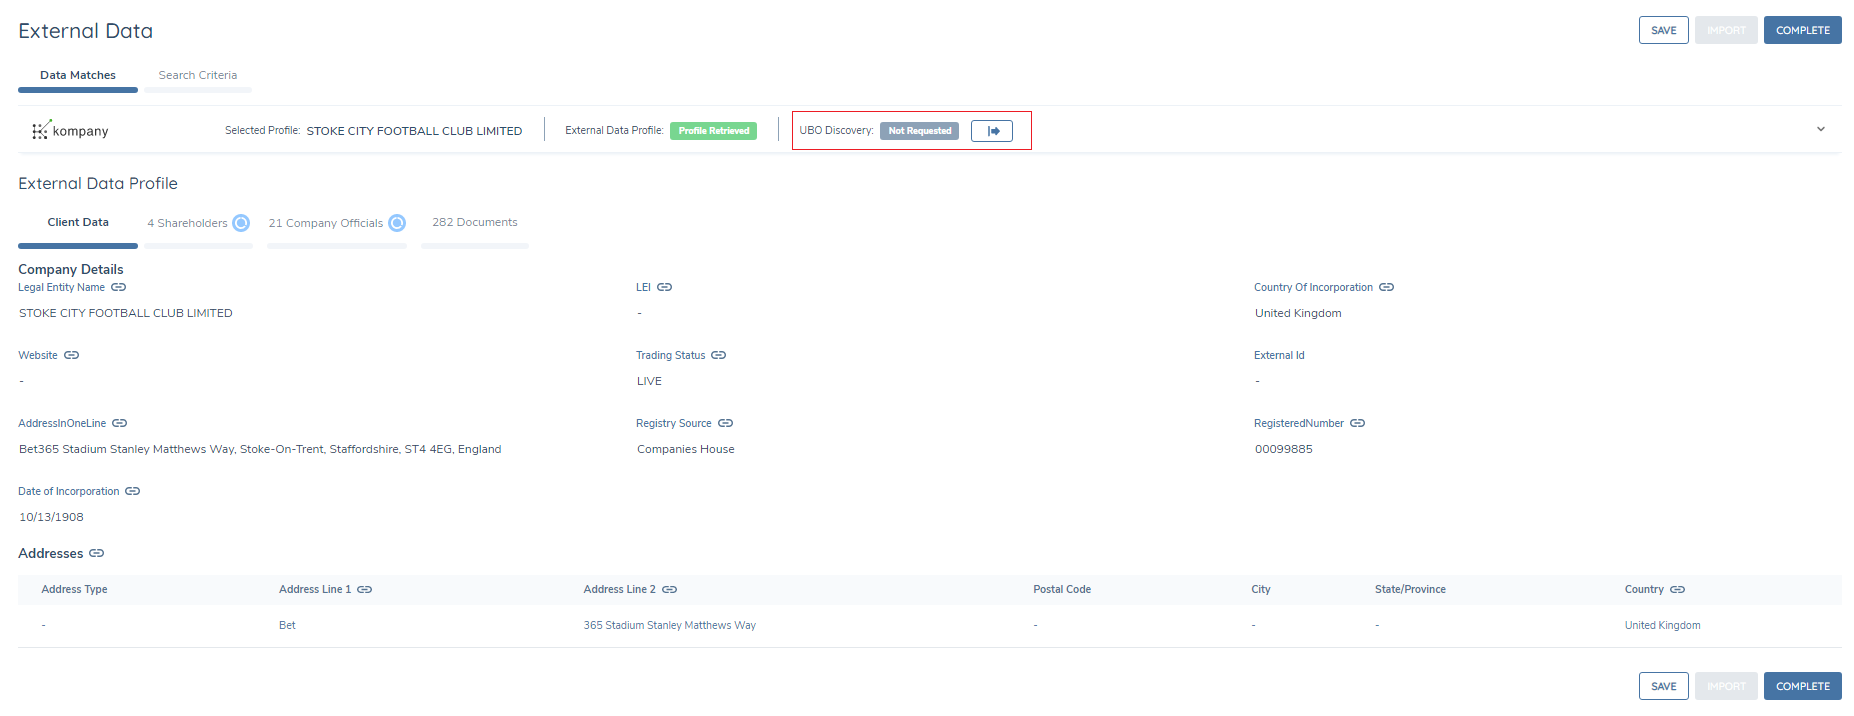Click link icon beside RegisteredNumber
Viewport: 1854px width, 716px height.
point(1357,423)
